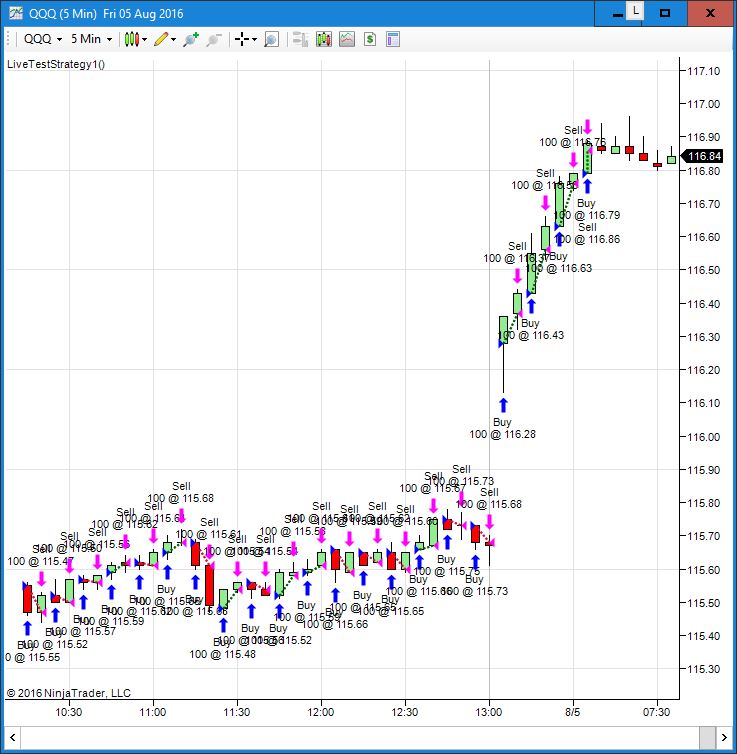
Task: Click the 07:30 time axis label
Action: point(656,712)
